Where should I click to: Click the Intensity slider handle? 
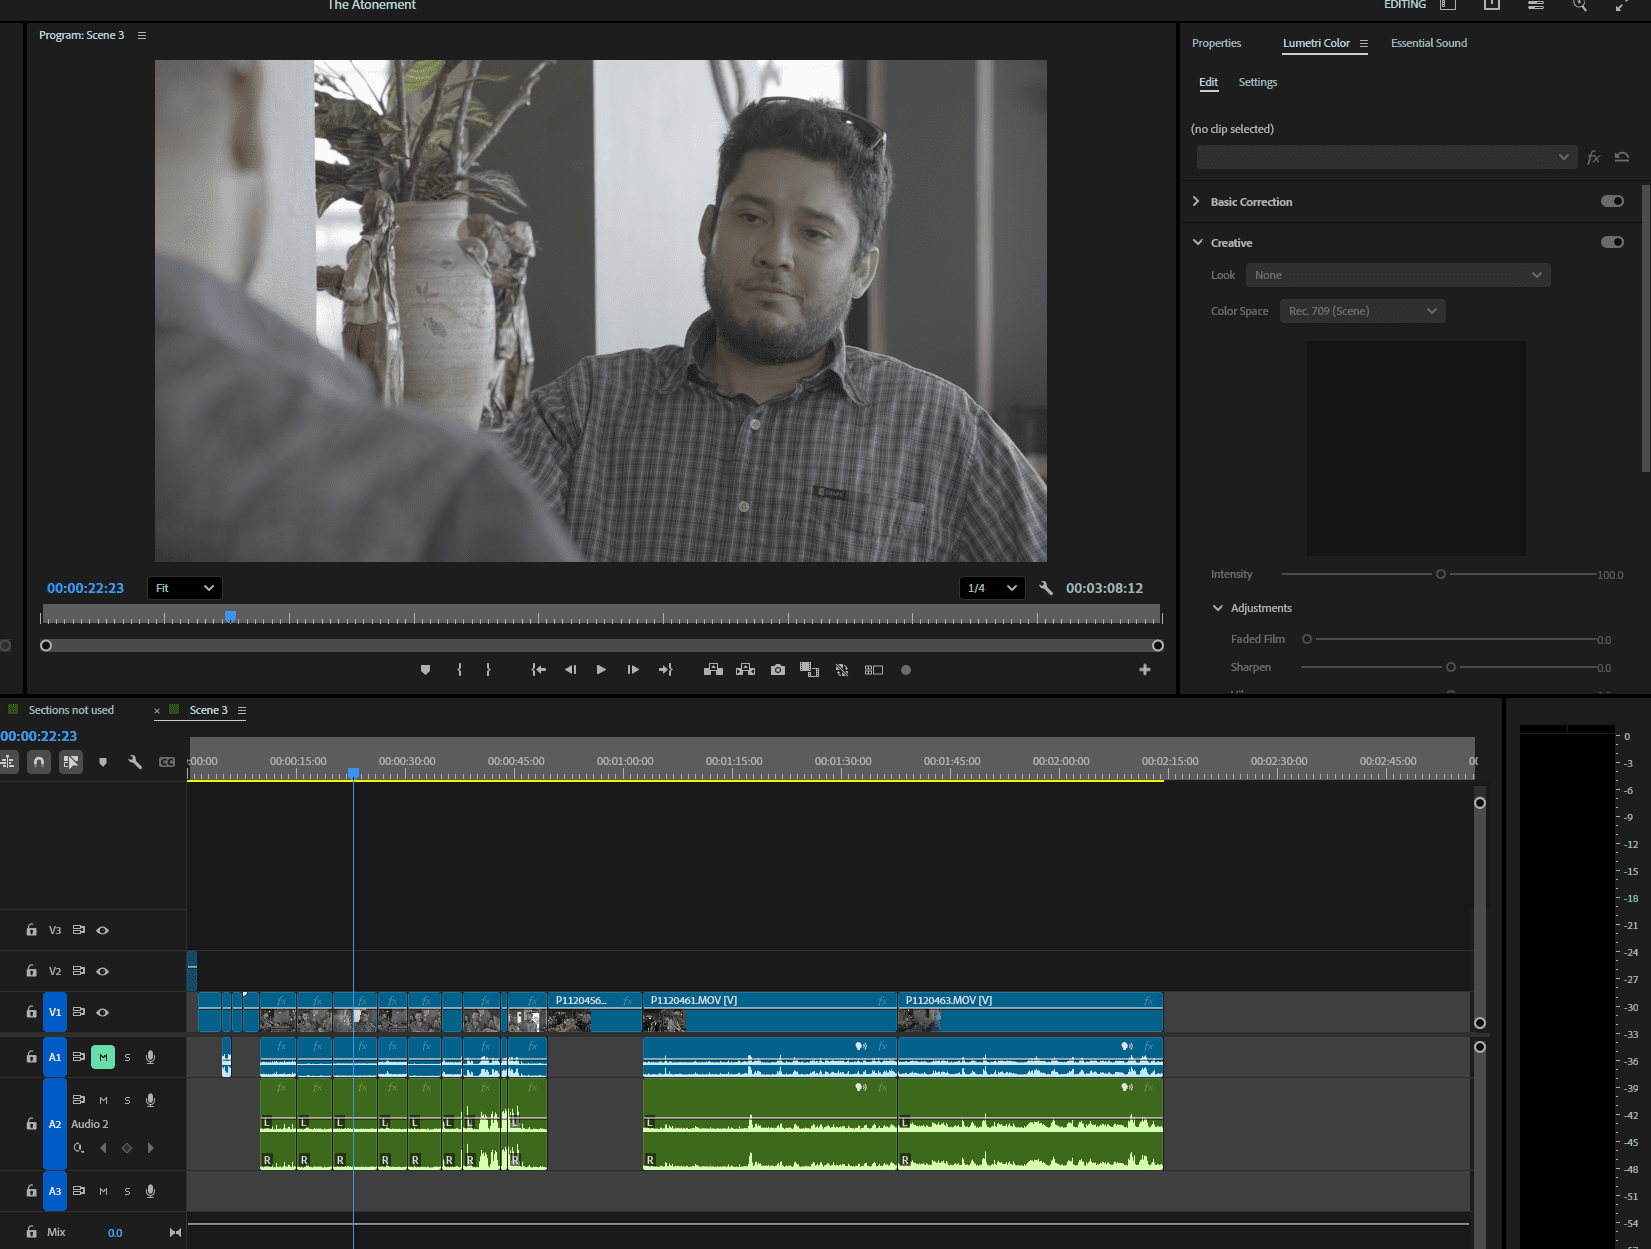point(1440,574)
